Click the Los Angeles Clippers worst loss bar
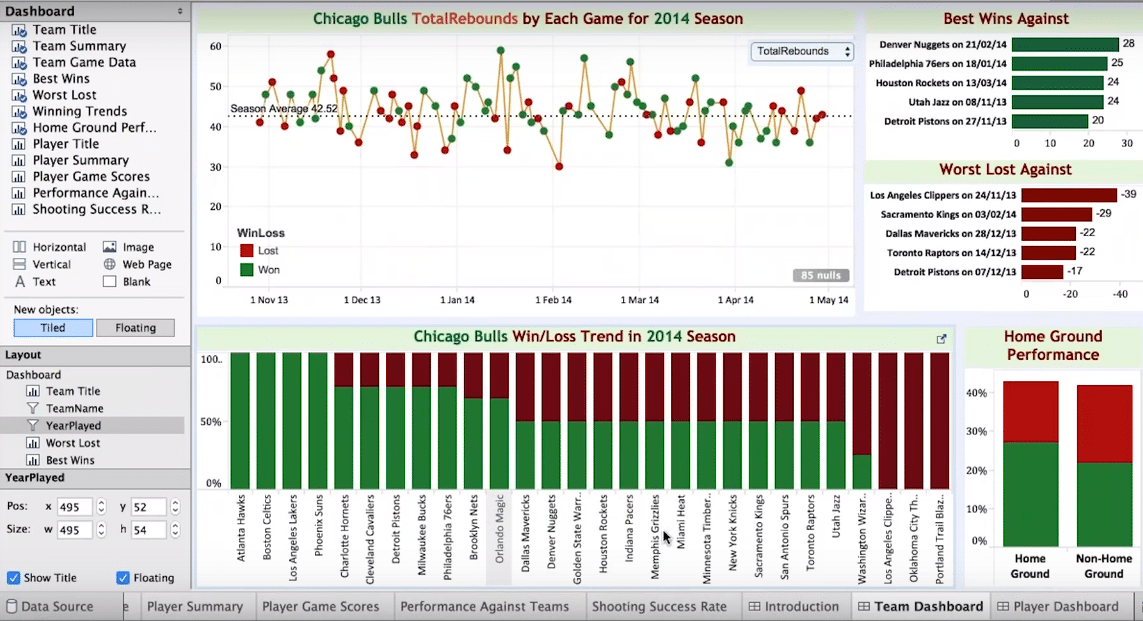Screen dimensions: 1143x621 click(x=1069, y=195)
